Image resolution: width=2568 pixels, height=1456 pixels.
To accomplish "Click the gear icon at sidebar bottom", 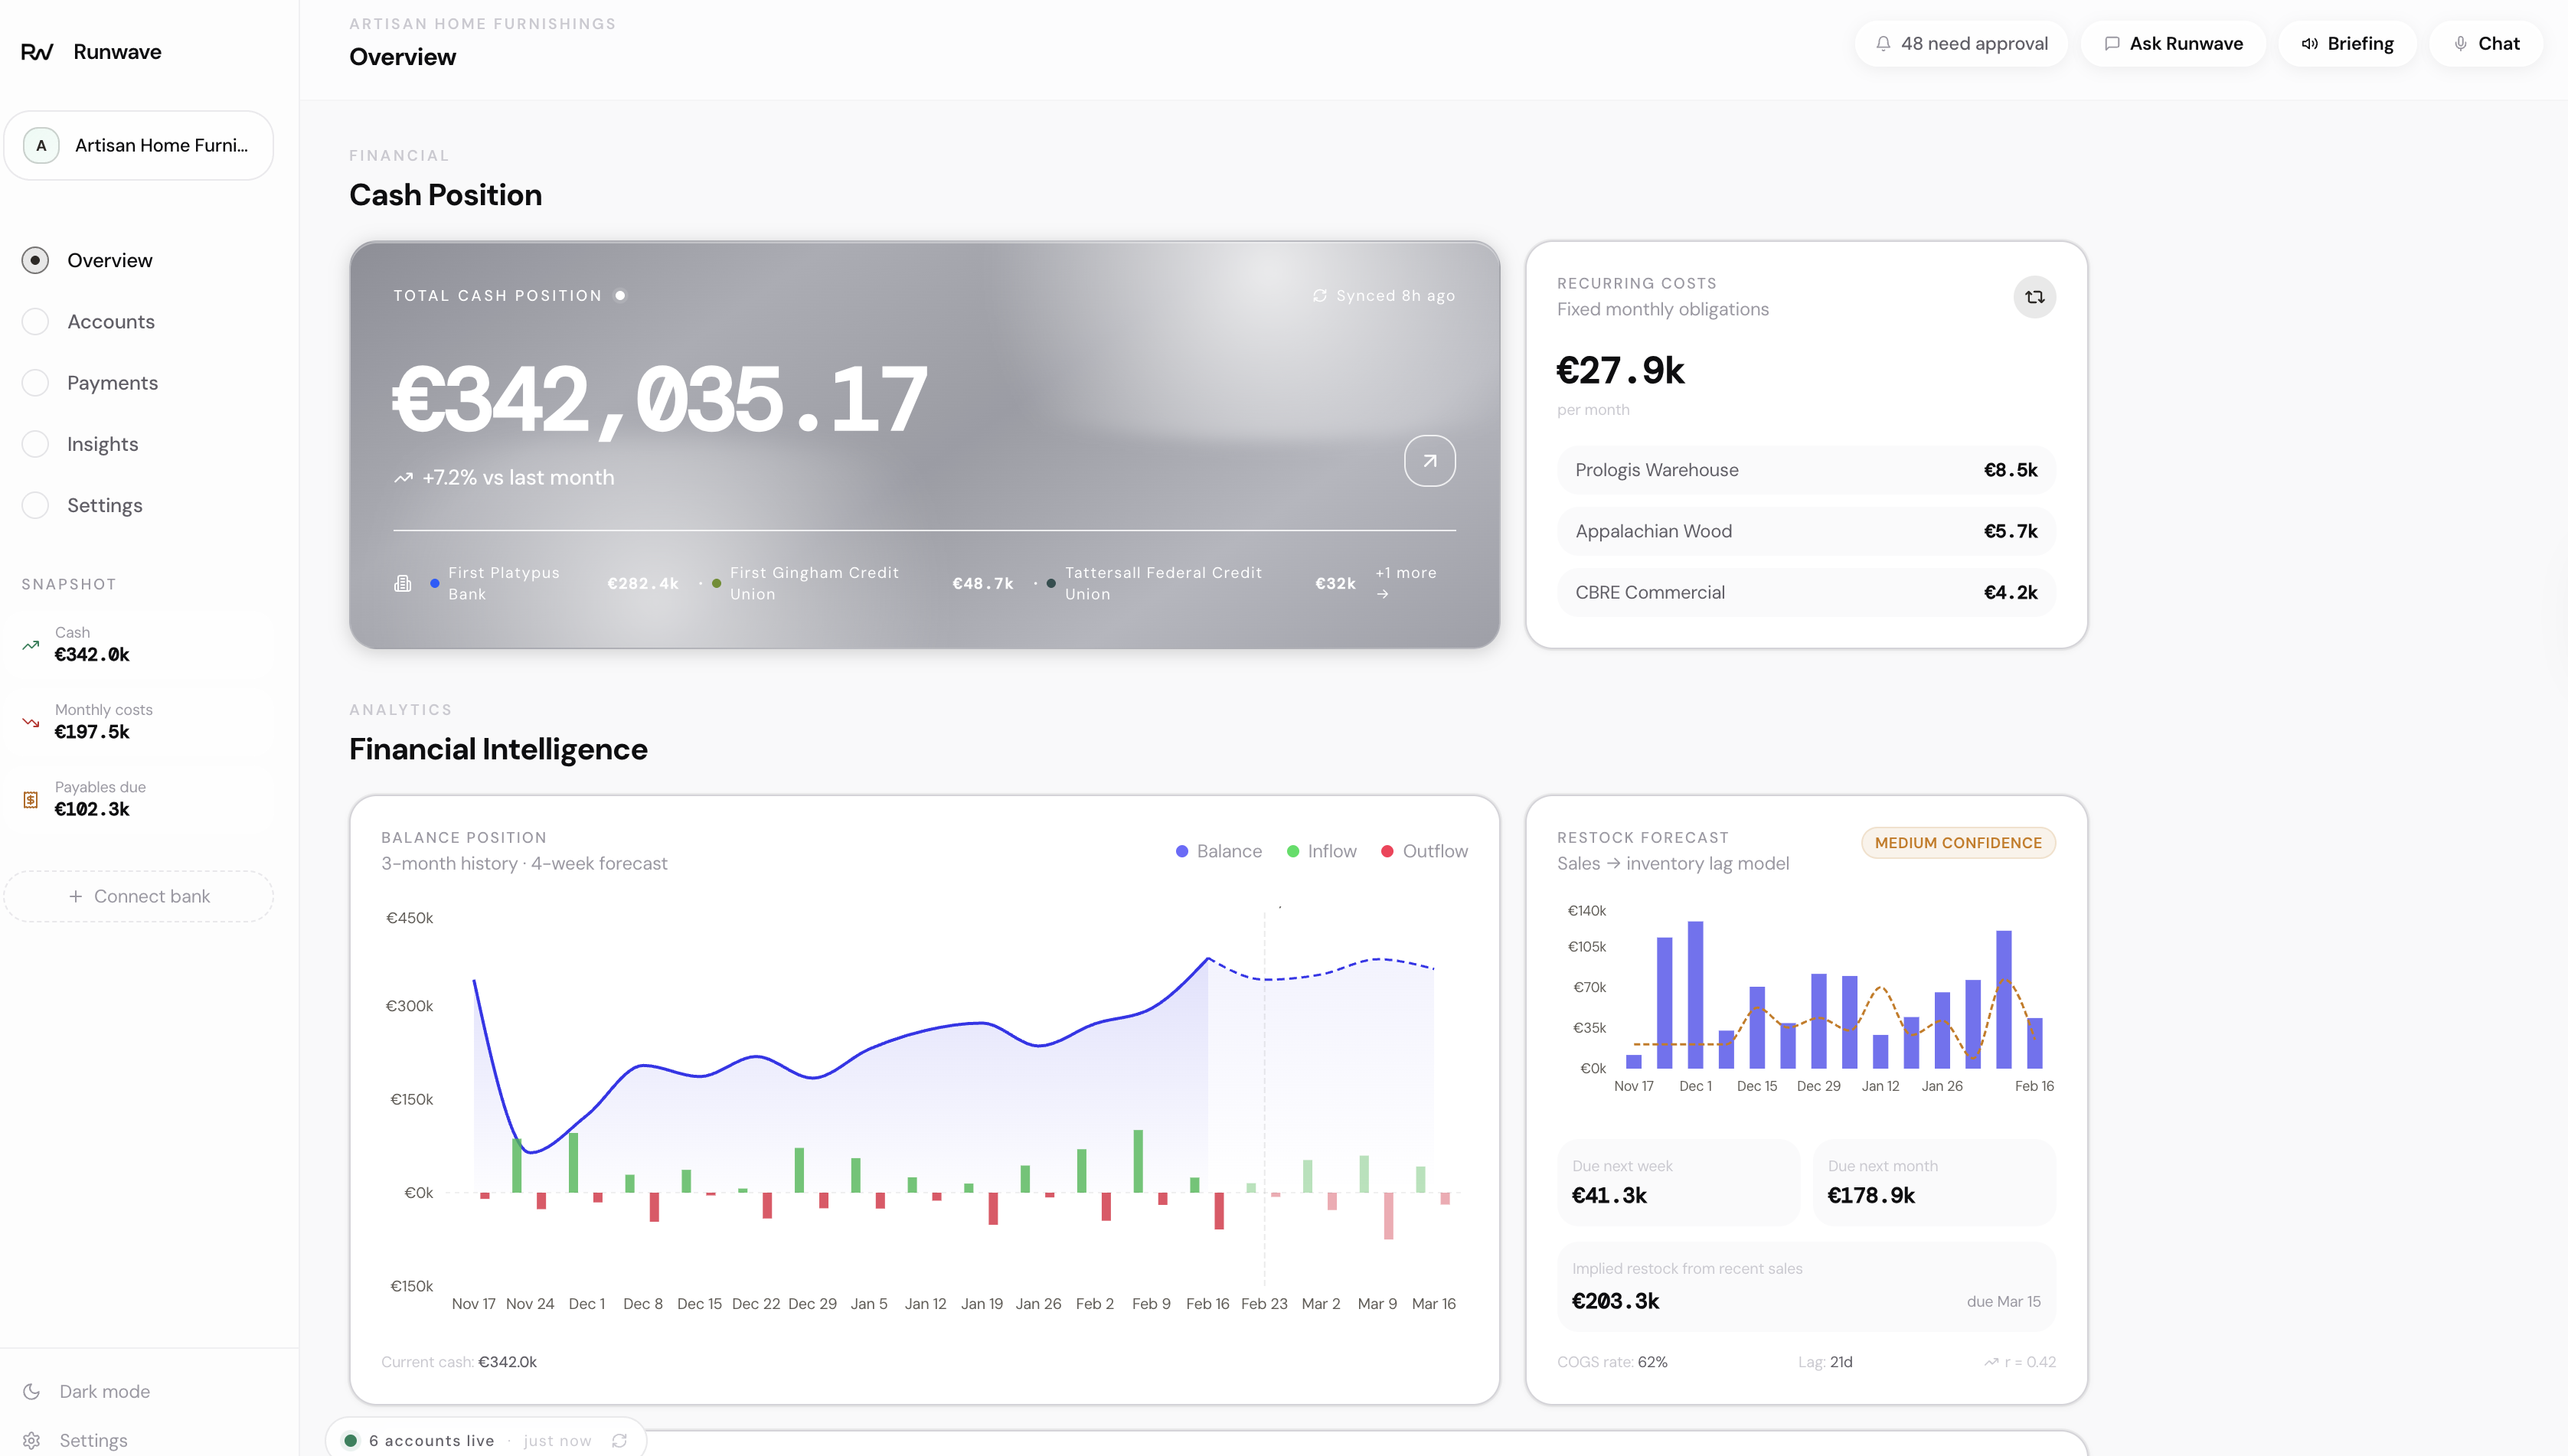I will 32,1440.
